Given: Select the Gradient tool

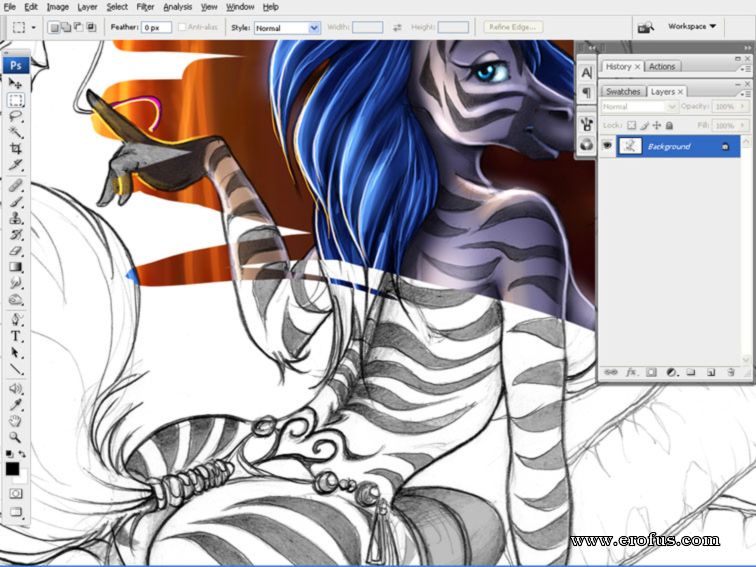Looking at the screenshot, I should (15, 267).
